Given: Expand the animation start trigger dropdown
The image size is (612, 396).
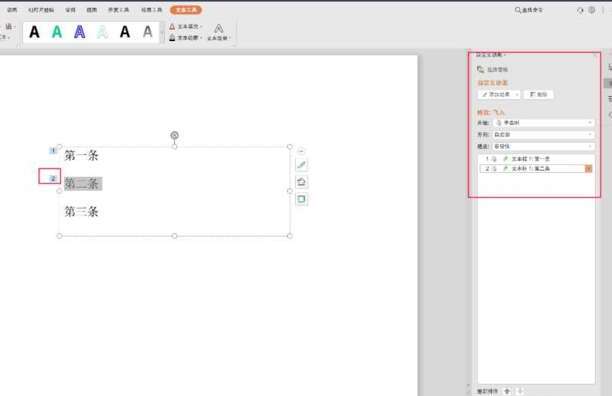Looking at the screenshot, I should tap(543, 123).
